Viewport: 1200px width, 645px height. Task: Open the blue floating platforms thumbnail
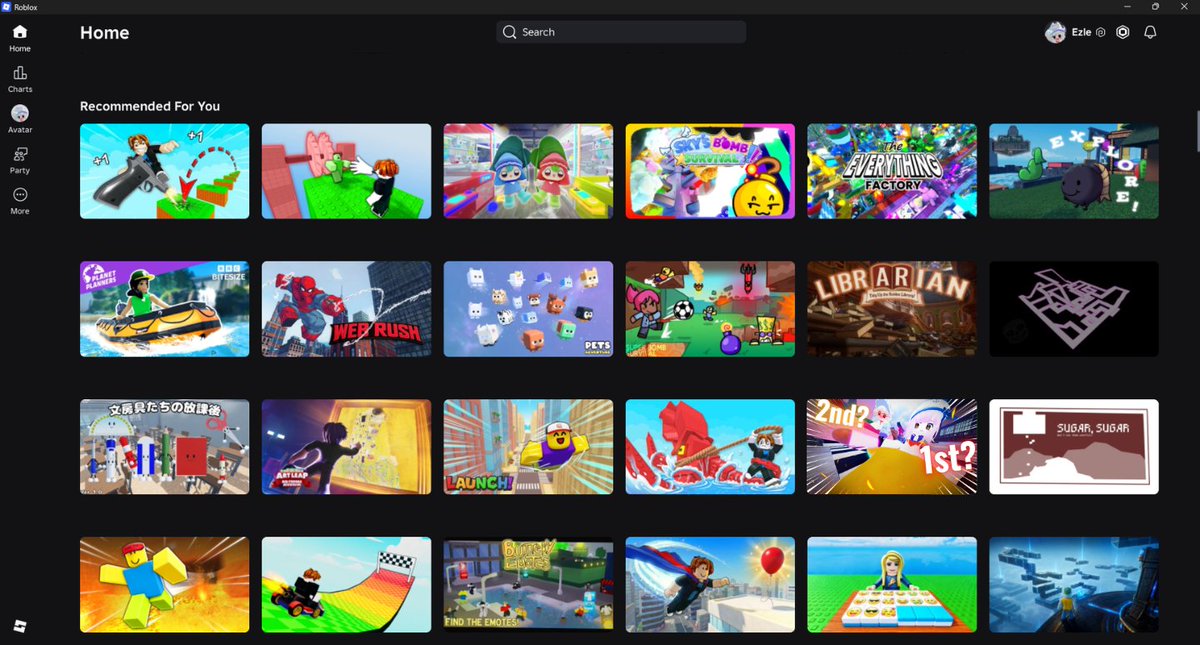[1074, 585]
